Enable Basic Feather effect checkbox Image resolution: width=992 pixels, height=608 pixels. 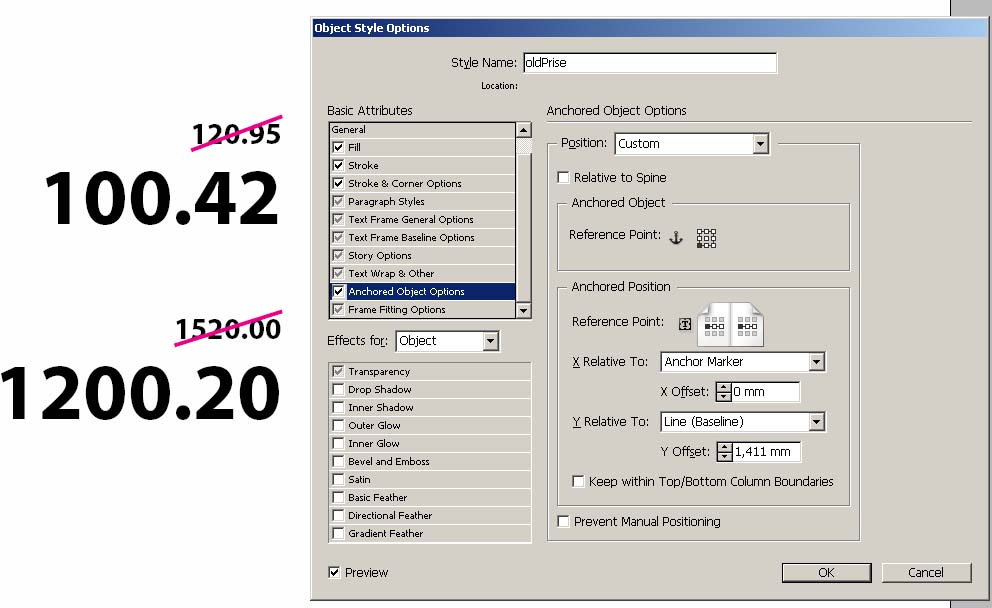coord(338,497)
